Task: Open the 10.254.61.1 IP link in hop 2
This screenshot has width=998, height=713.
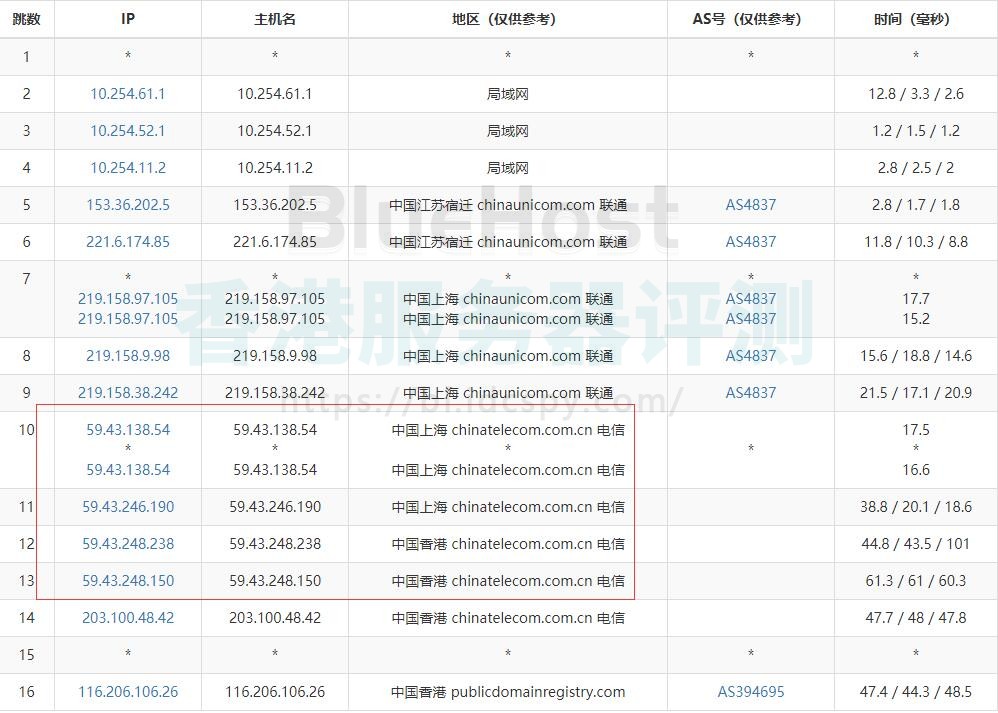Action: [128, 94]
